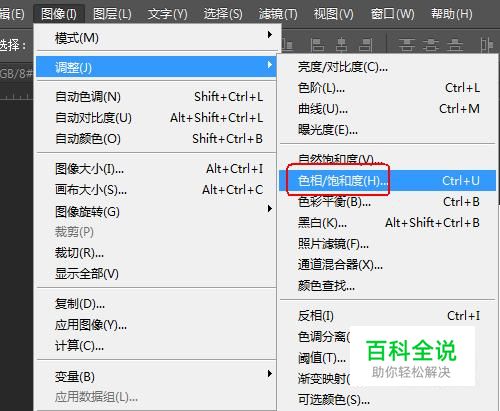Open 曝光度(E)... adjustment
Screen dimensions: 500x411
[387, 130]
